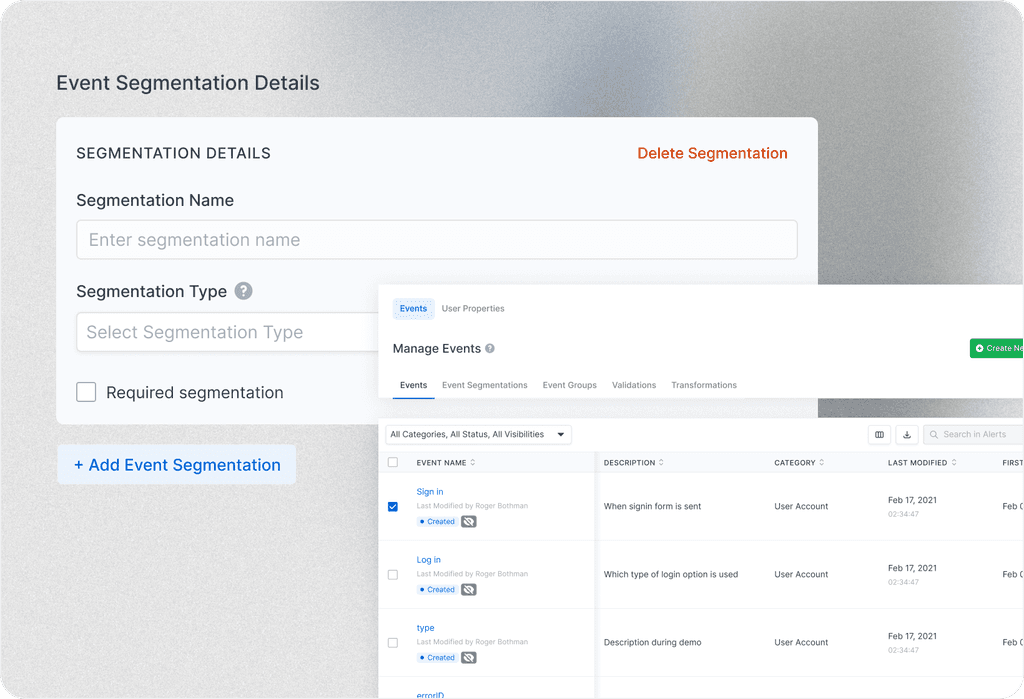1024x699 pixels.
Task: Click Created status badge in type row
Action: pyautogui.click(x=437, y=657)
